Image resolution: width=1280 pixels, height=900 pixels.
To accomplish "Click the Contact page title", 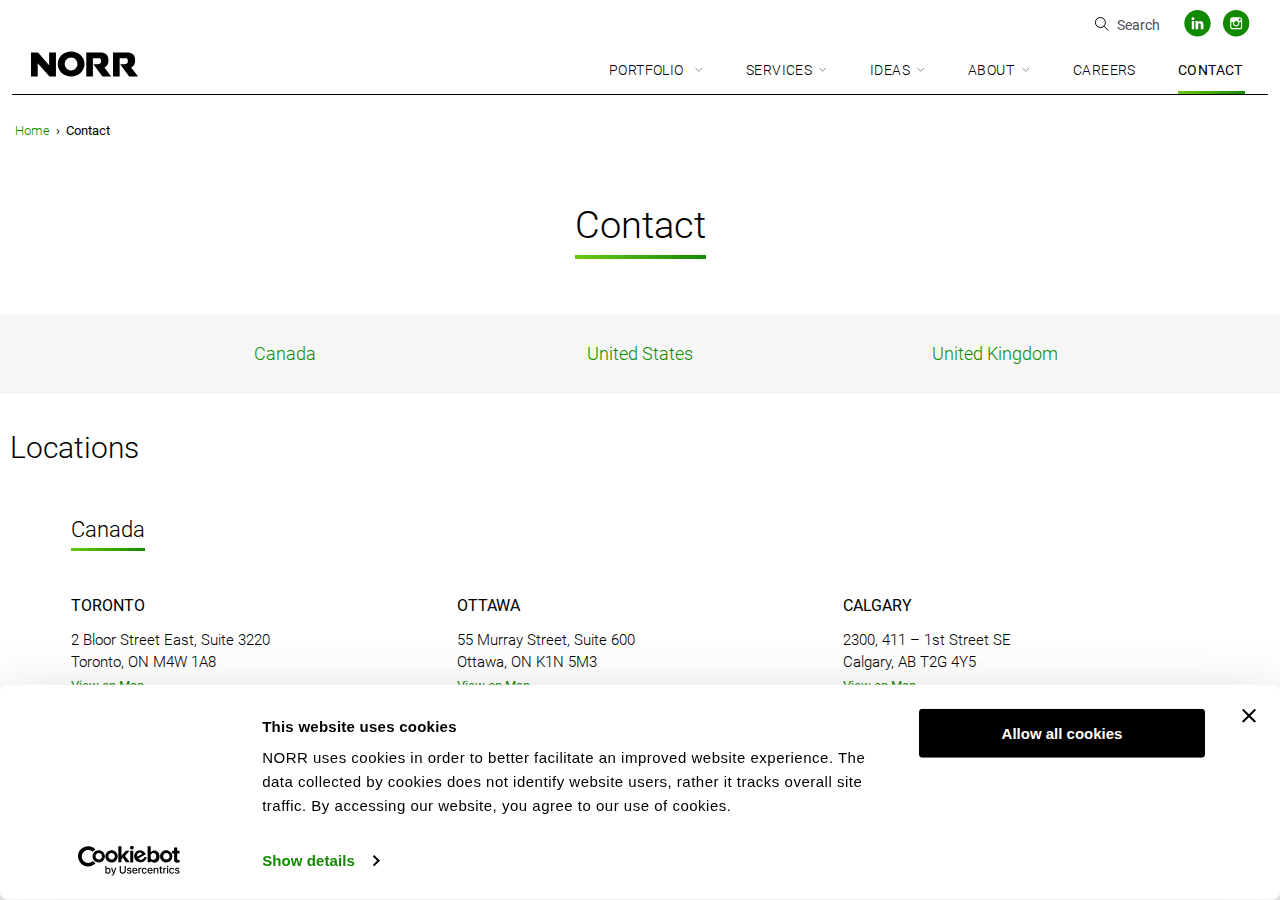I will tap(641, 225).
